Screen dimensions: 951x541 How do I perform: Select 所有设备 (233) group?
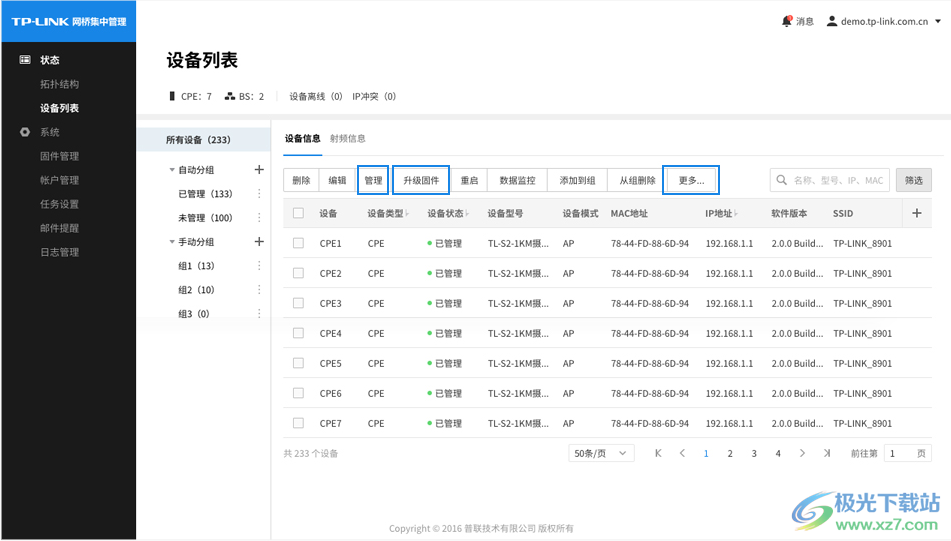204,139
